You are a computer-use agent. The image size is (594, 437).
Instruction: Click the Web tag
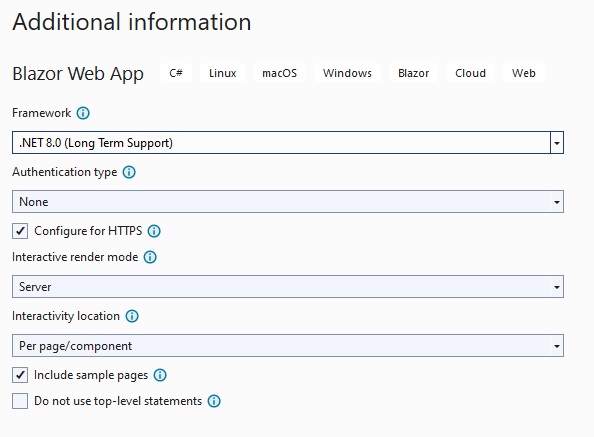coord(524,73)
